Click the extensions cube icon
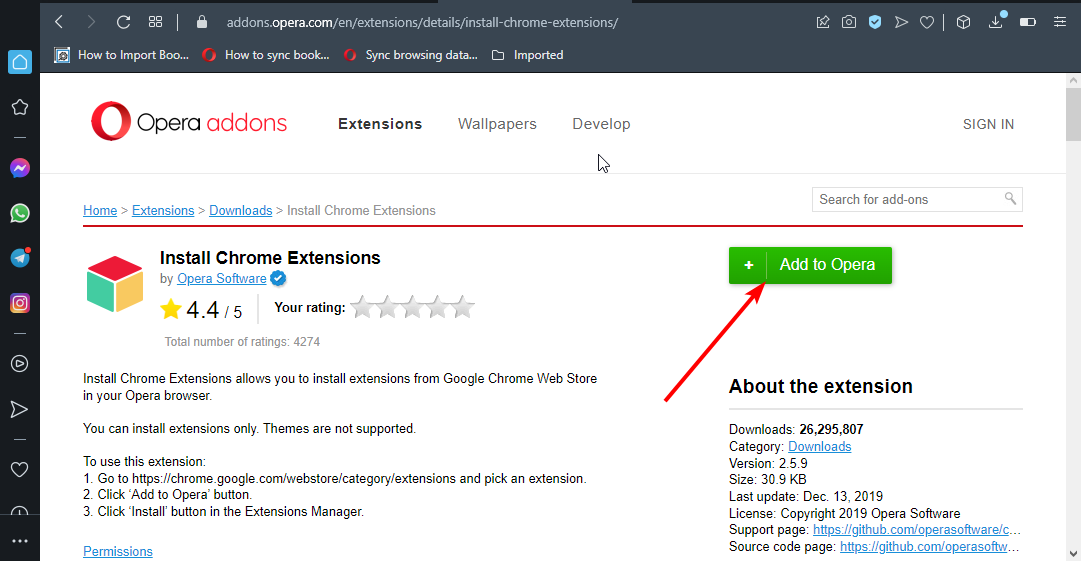This screenshot has width=1081, height=561. (x=963, y=22)
